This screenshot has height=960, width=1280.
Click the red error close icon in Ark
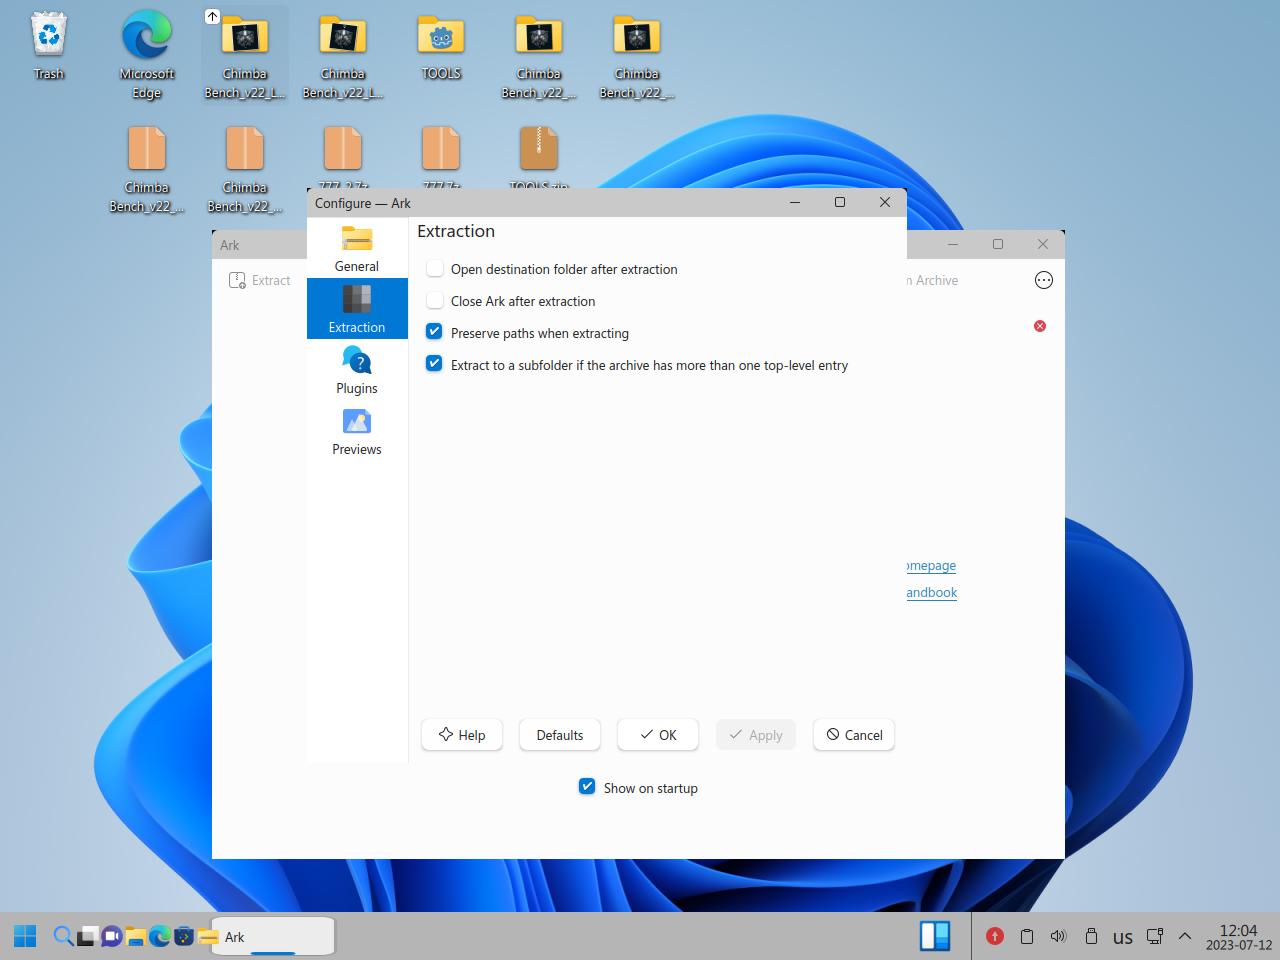[1040, 326]
